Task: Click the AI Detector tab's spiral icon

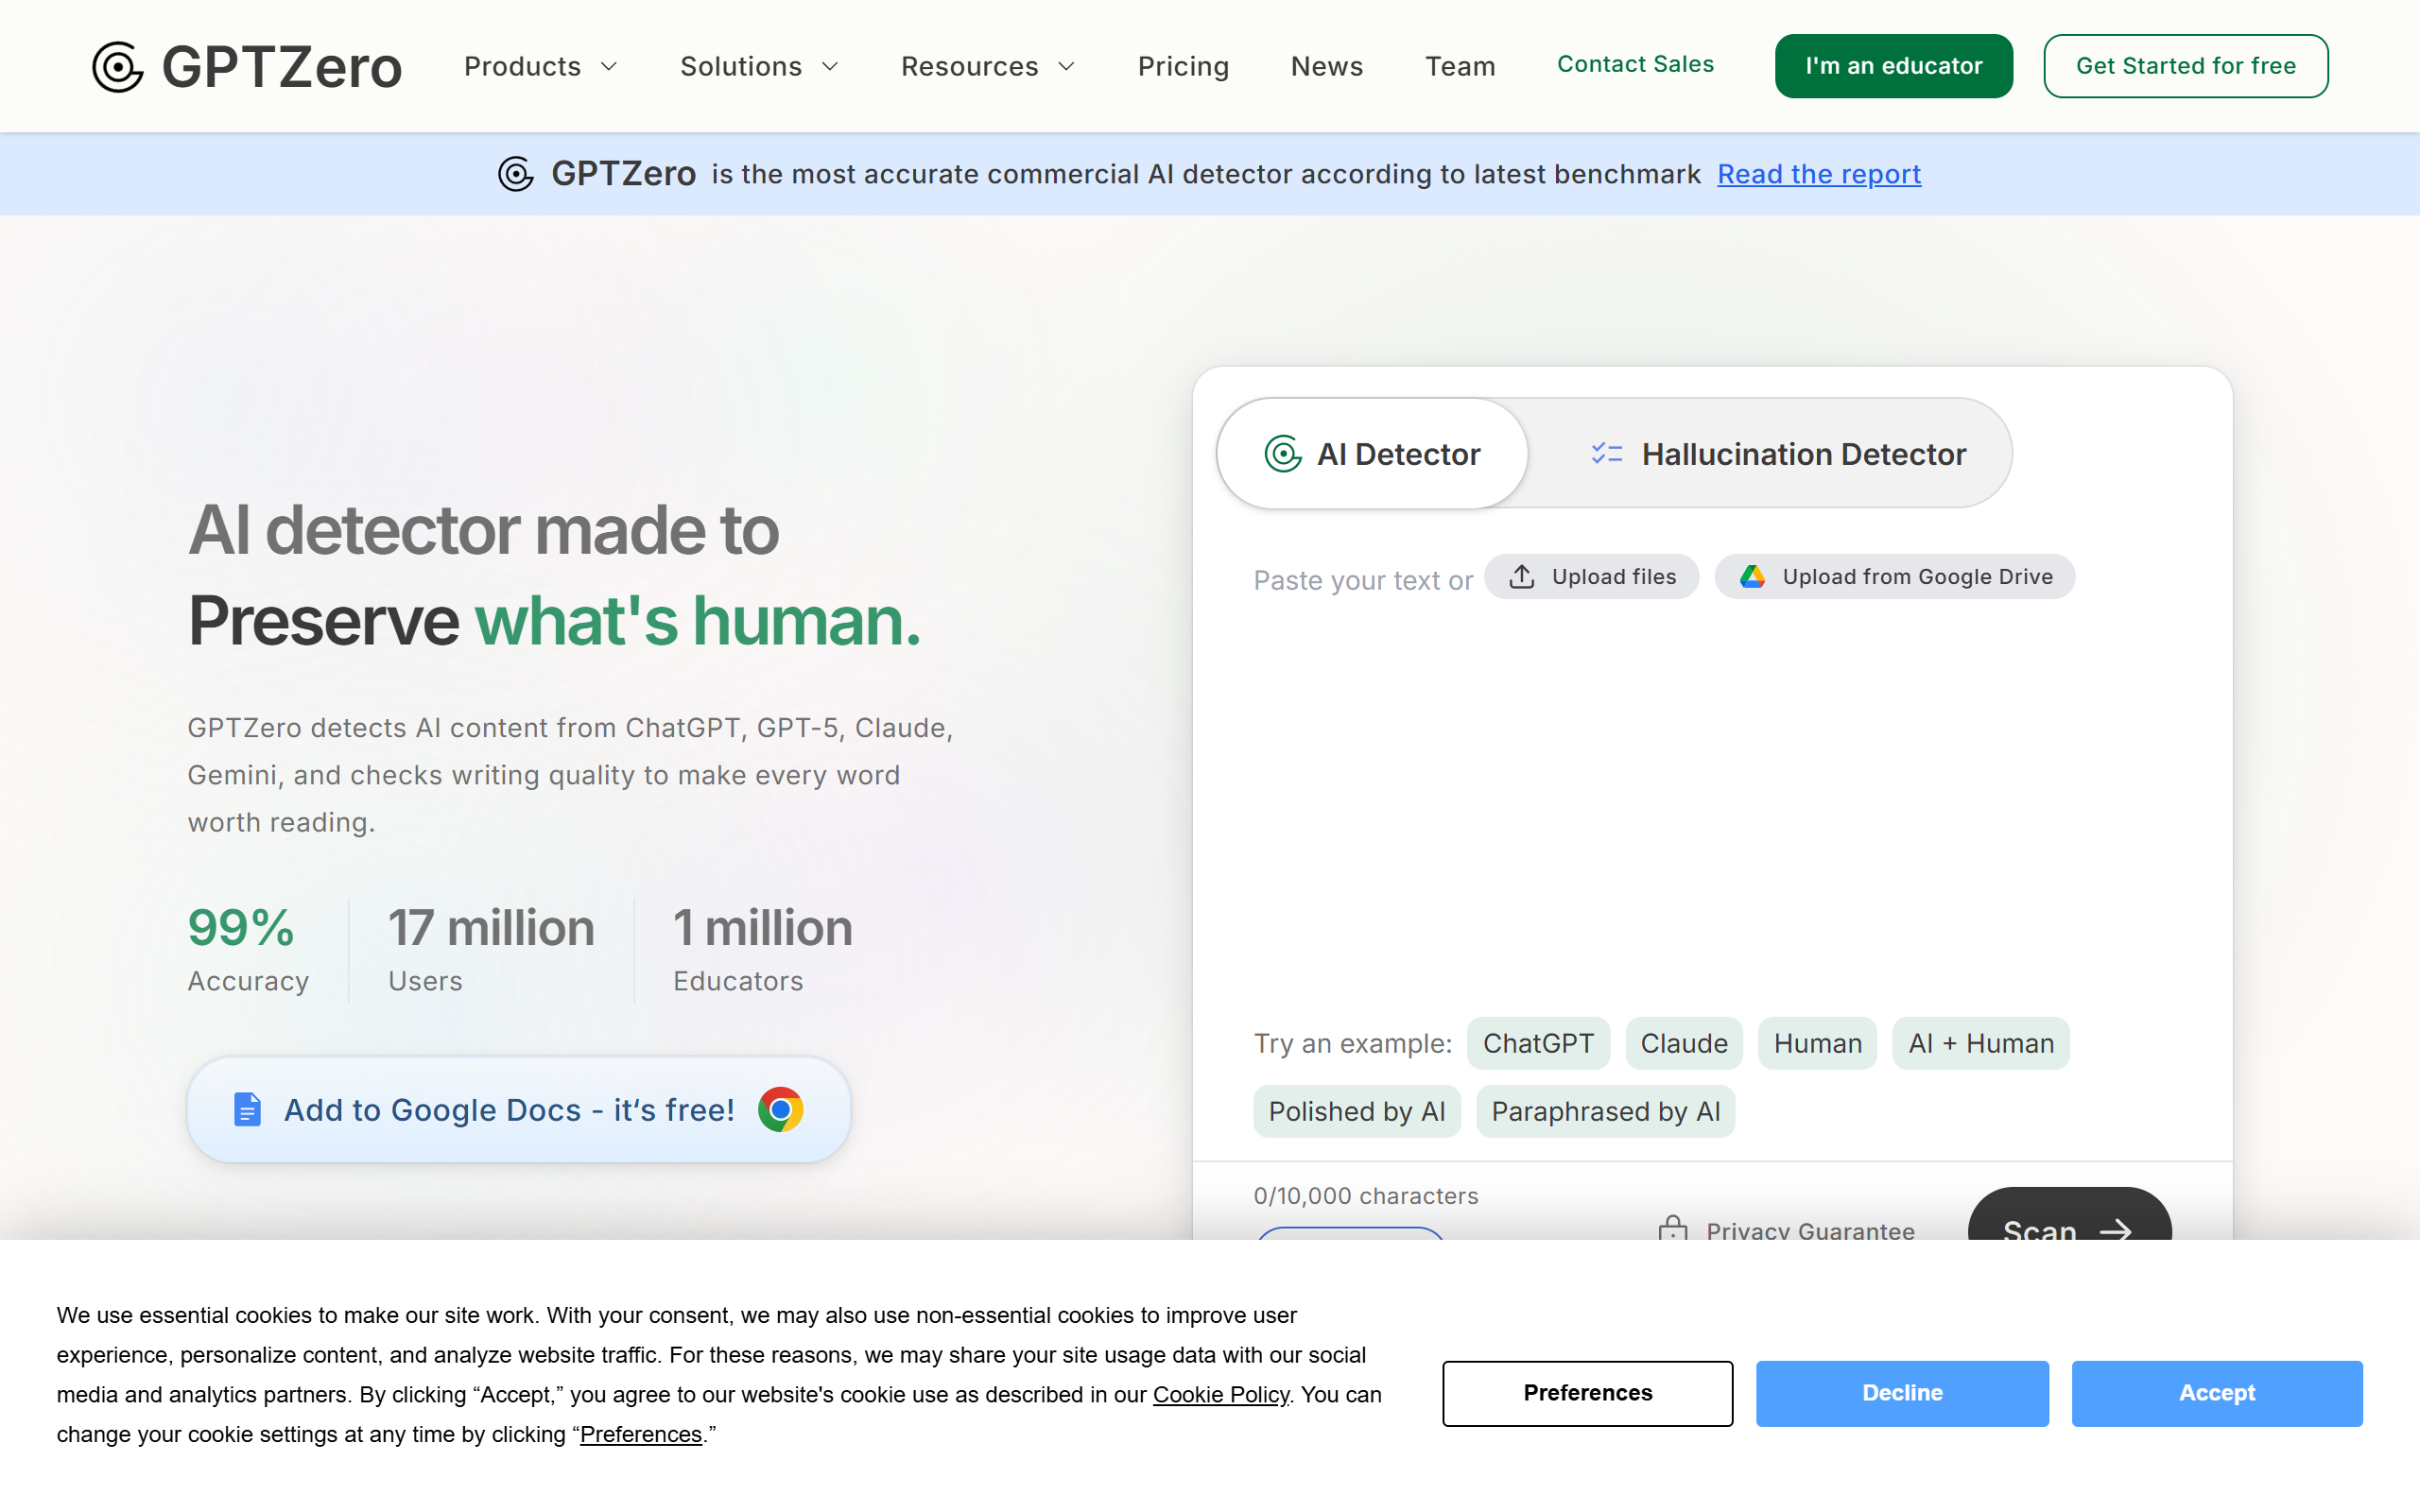Action: [x=1283, y=454]
